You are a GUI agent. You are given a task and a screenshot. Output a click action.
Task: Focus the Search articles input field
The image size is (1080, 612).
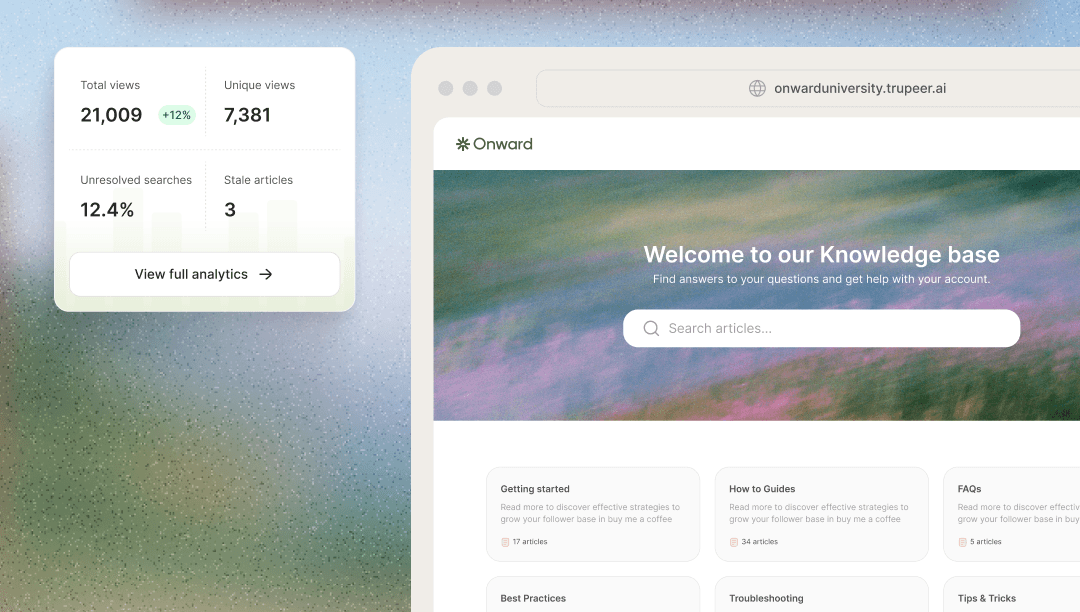(821, 328)
